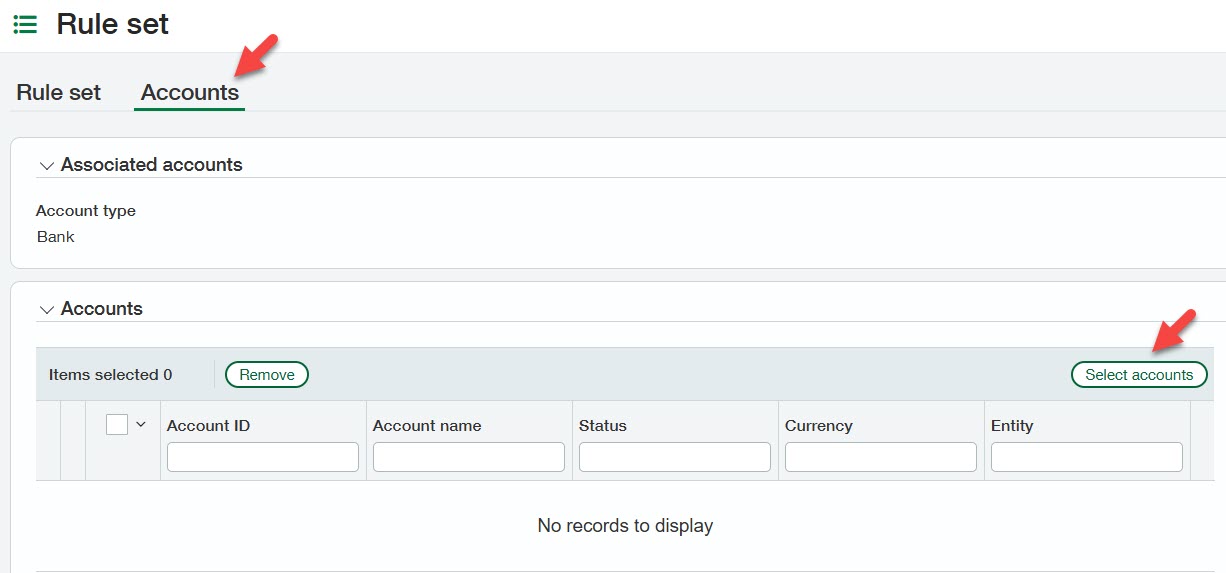Click the Remove button
Screen dimensions: 1226x573
point(267,375)
